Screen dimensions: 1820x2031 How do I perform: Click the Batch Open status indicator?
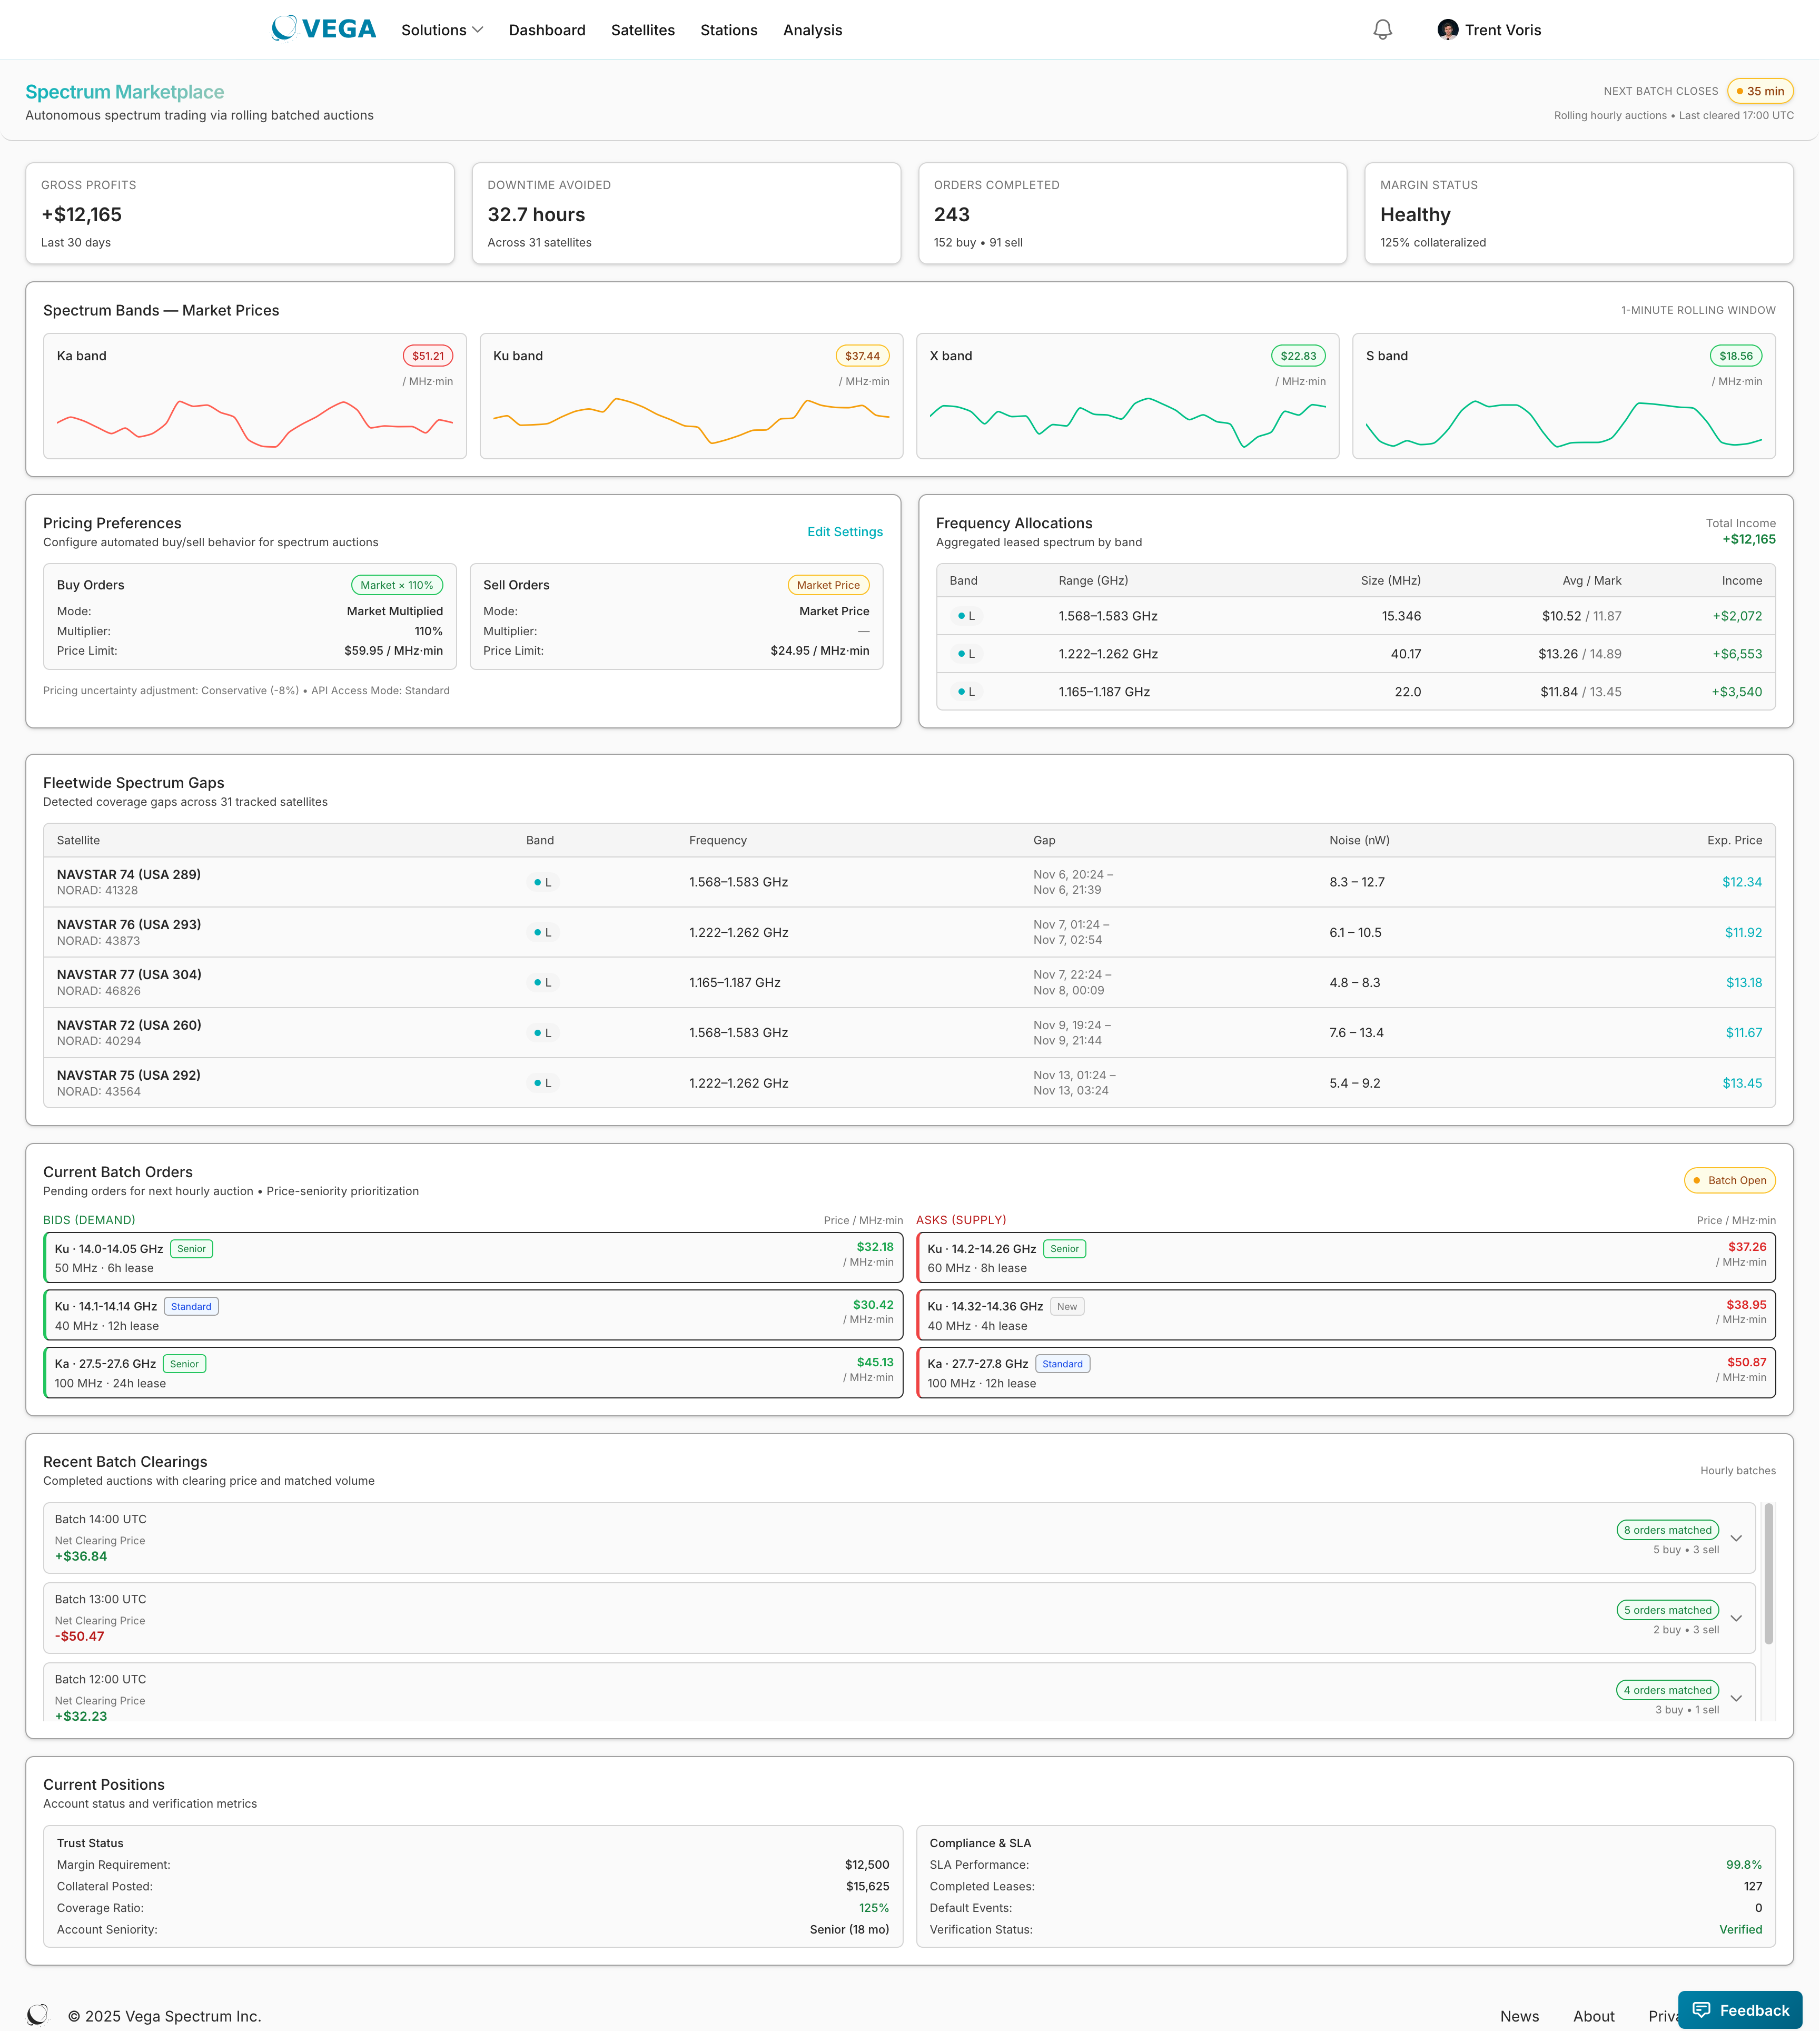(1729, 1180)
